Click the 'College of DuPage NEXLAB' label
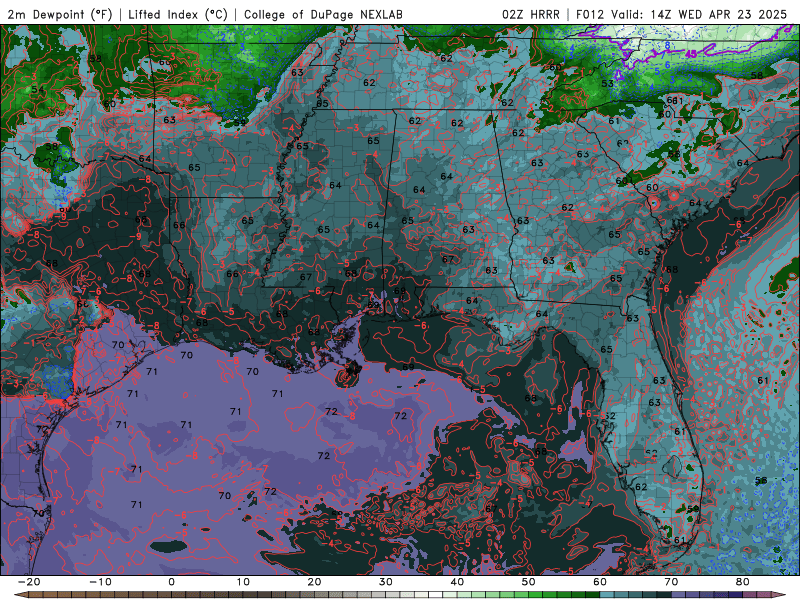The width and height of the screenshot is (800, 600). pos(323,14)
